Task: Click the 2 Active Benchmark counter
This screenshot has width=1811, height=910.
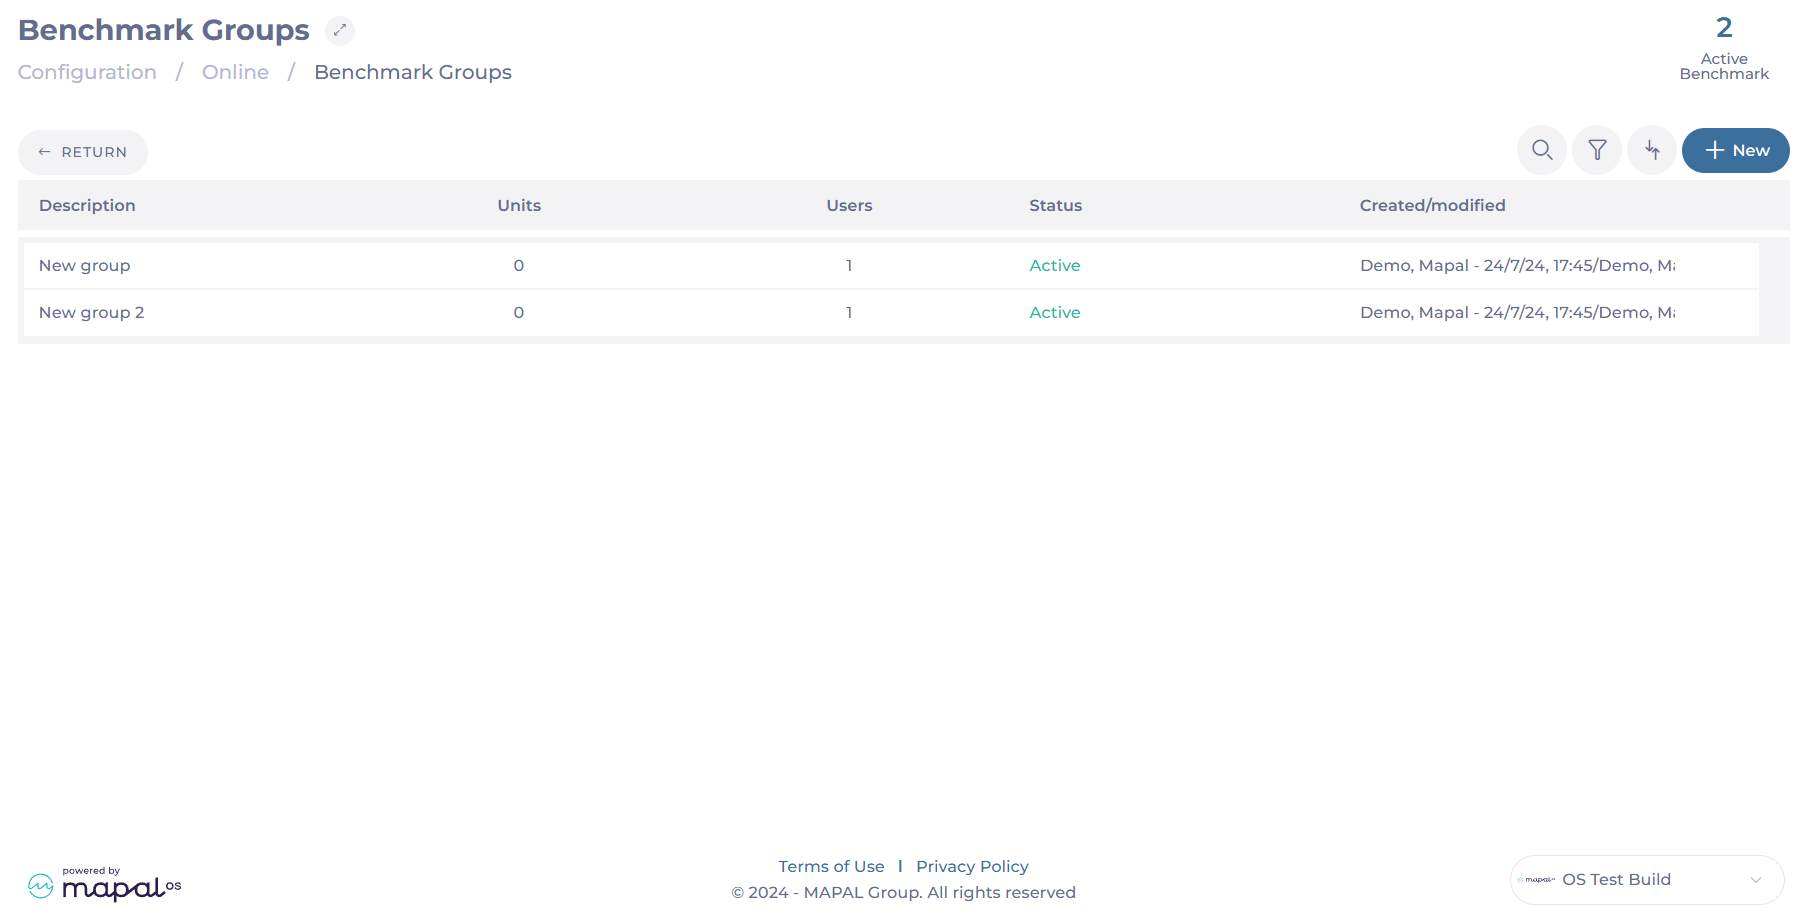Action: [1724, 48]
